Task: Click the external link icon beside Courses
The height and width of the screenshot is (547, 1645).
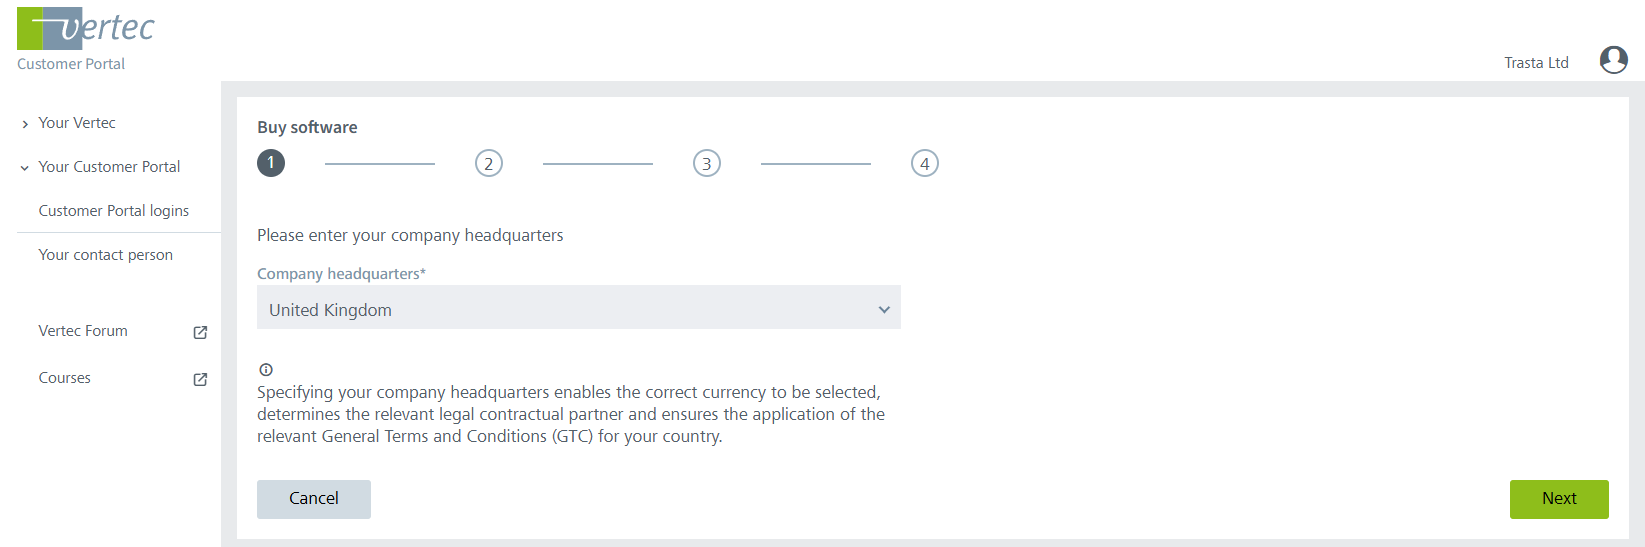Action: click(x=200, y=379)
